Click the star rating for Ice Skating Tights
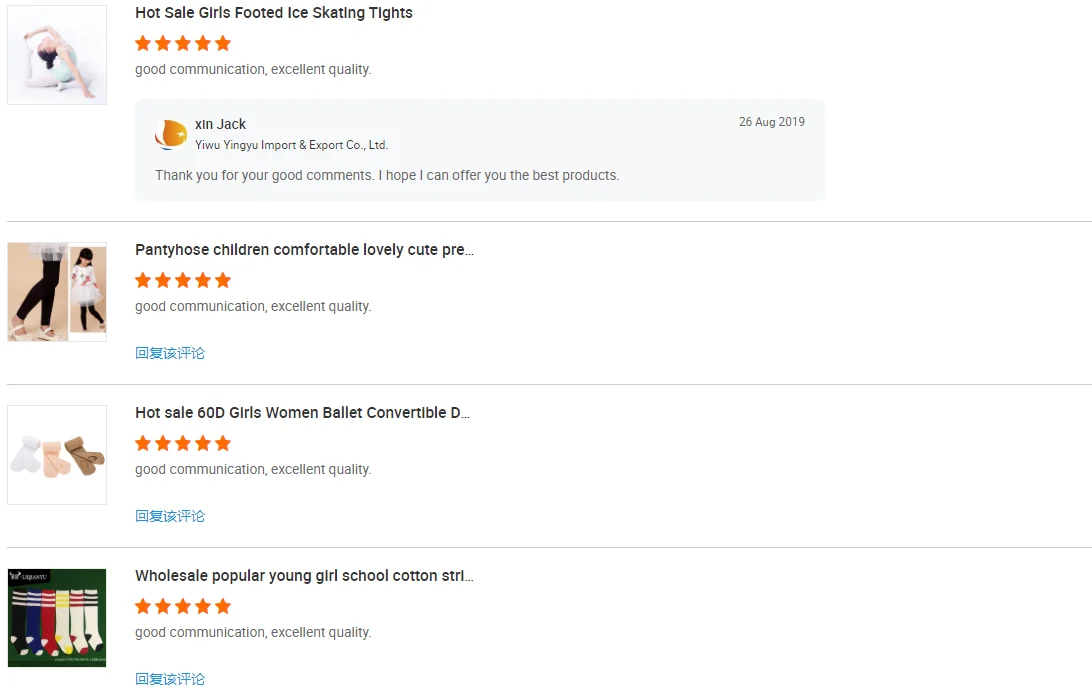 (183, 43)
